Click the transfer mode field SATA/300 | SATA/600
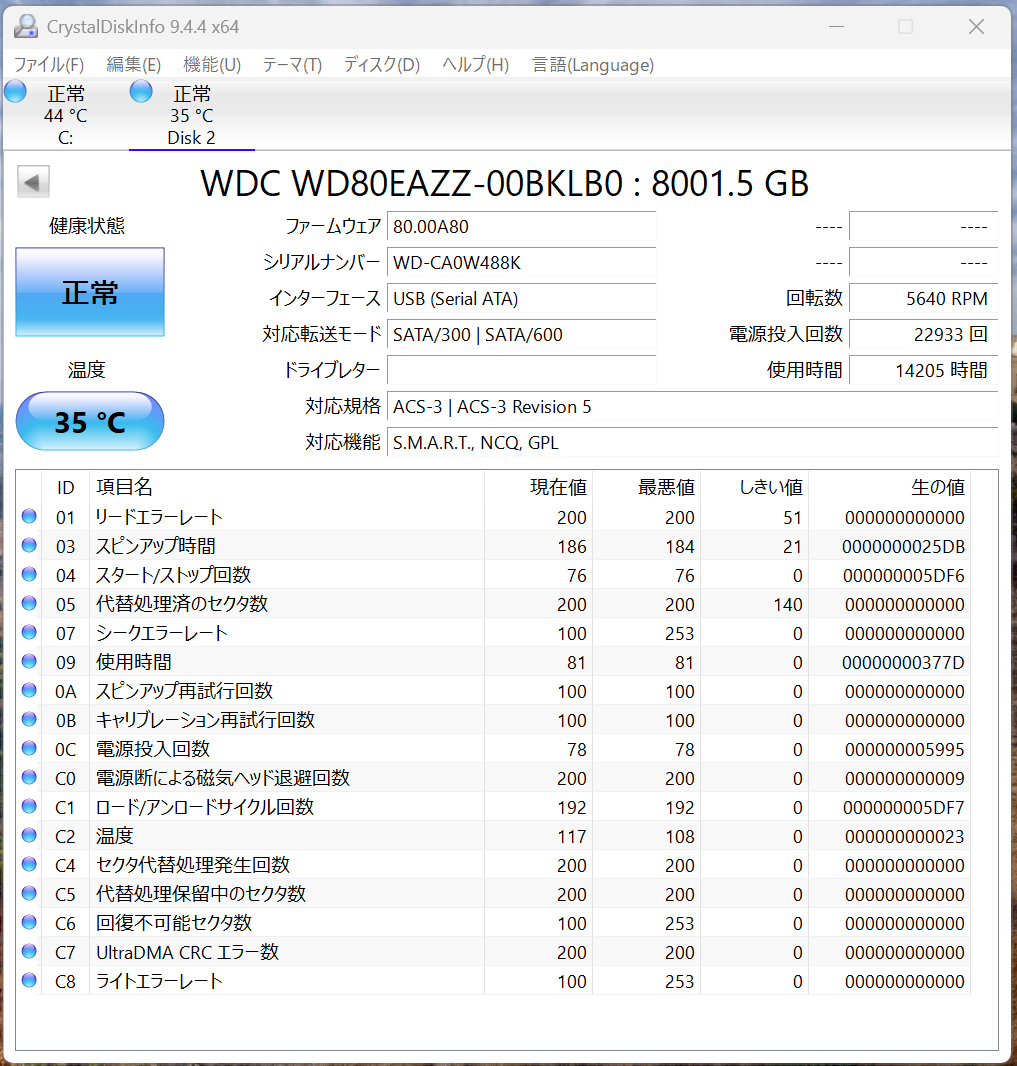Image resolution: width=1017 pixels, height=1066 pixels. [521, 334]
